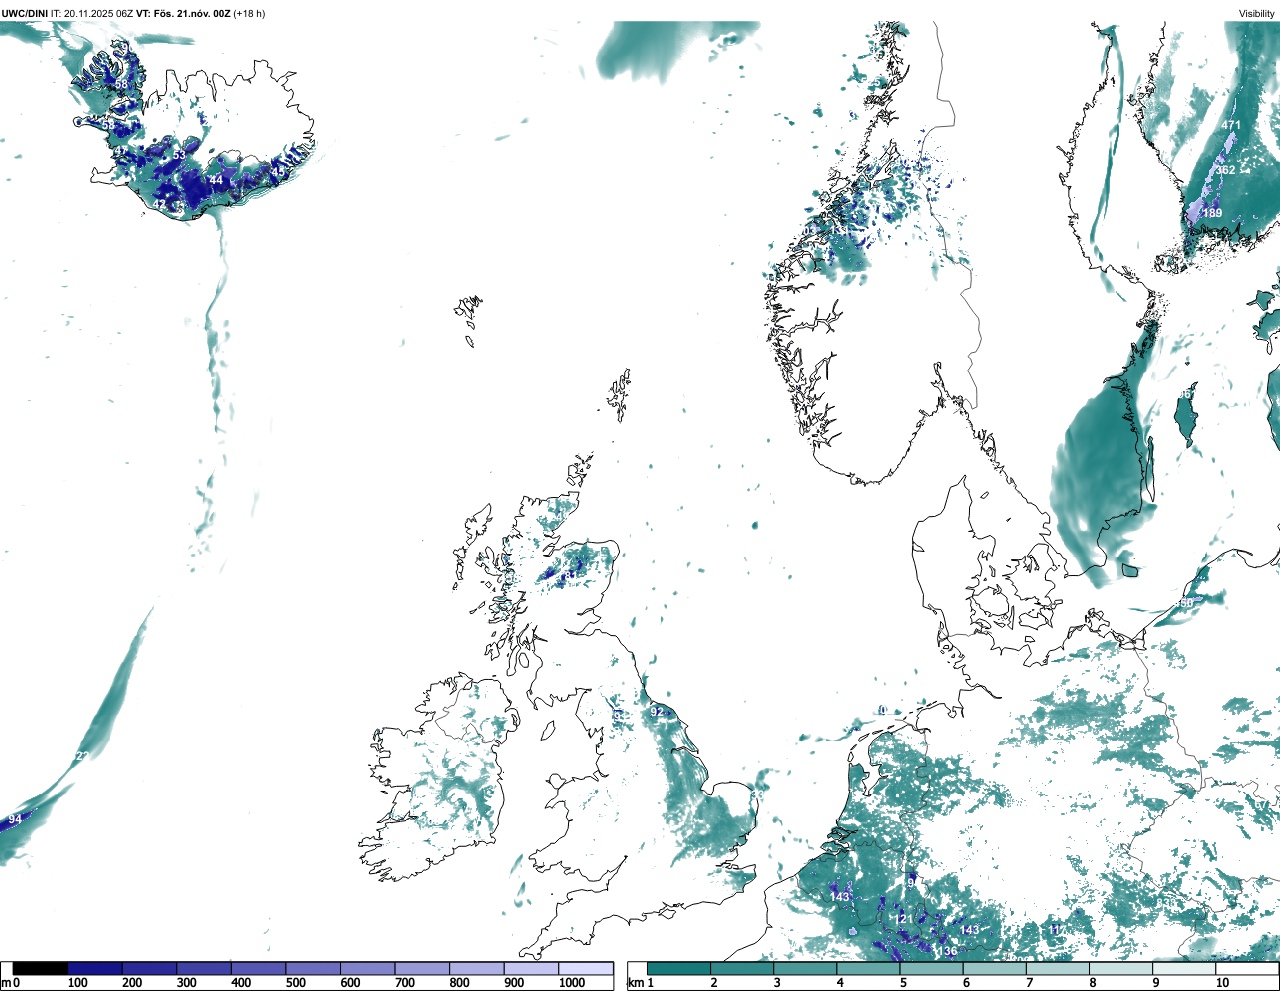The image size is (1280, 991).
Task: Click the '1000' tick label on meter scale
Action: 572,983
